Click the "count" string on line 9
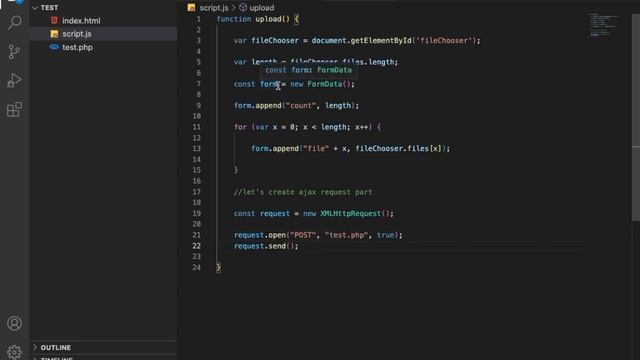The width and height of the screenshot is (640, 360). [300, 106]
